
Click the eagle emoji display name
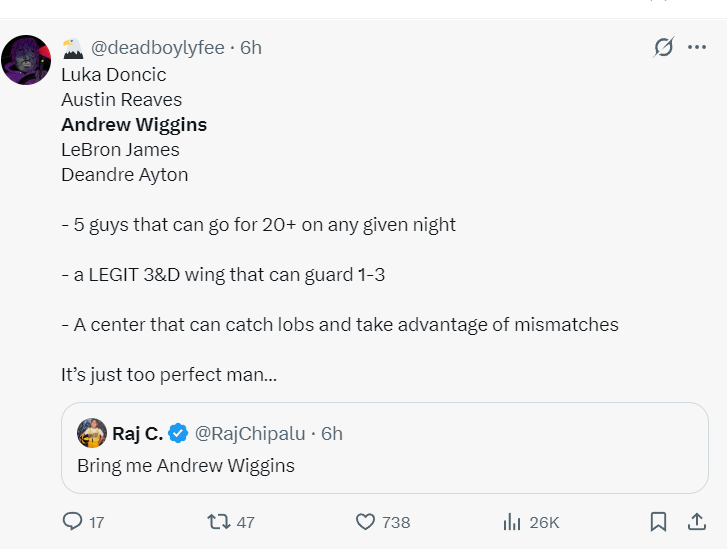point(72,47)
